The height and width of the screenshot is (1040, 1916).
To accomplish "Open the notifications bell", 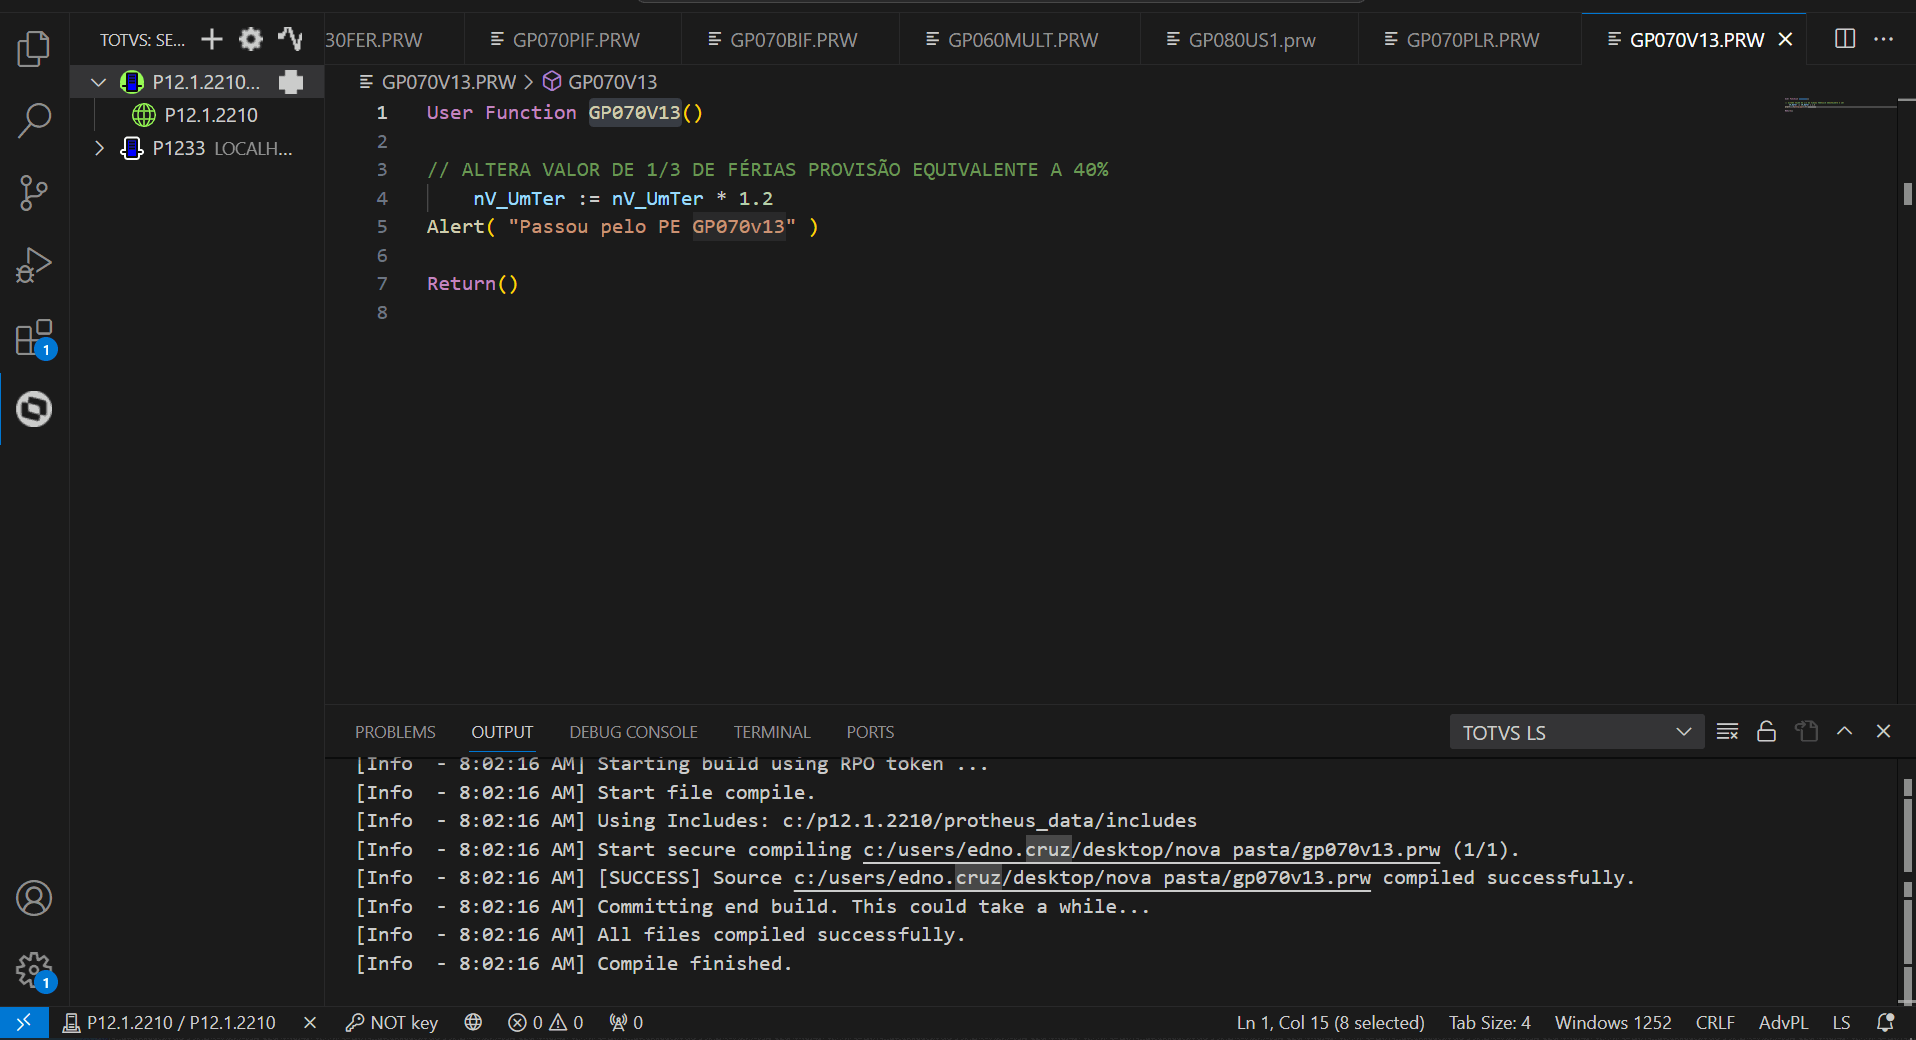I will 1886,1022.
